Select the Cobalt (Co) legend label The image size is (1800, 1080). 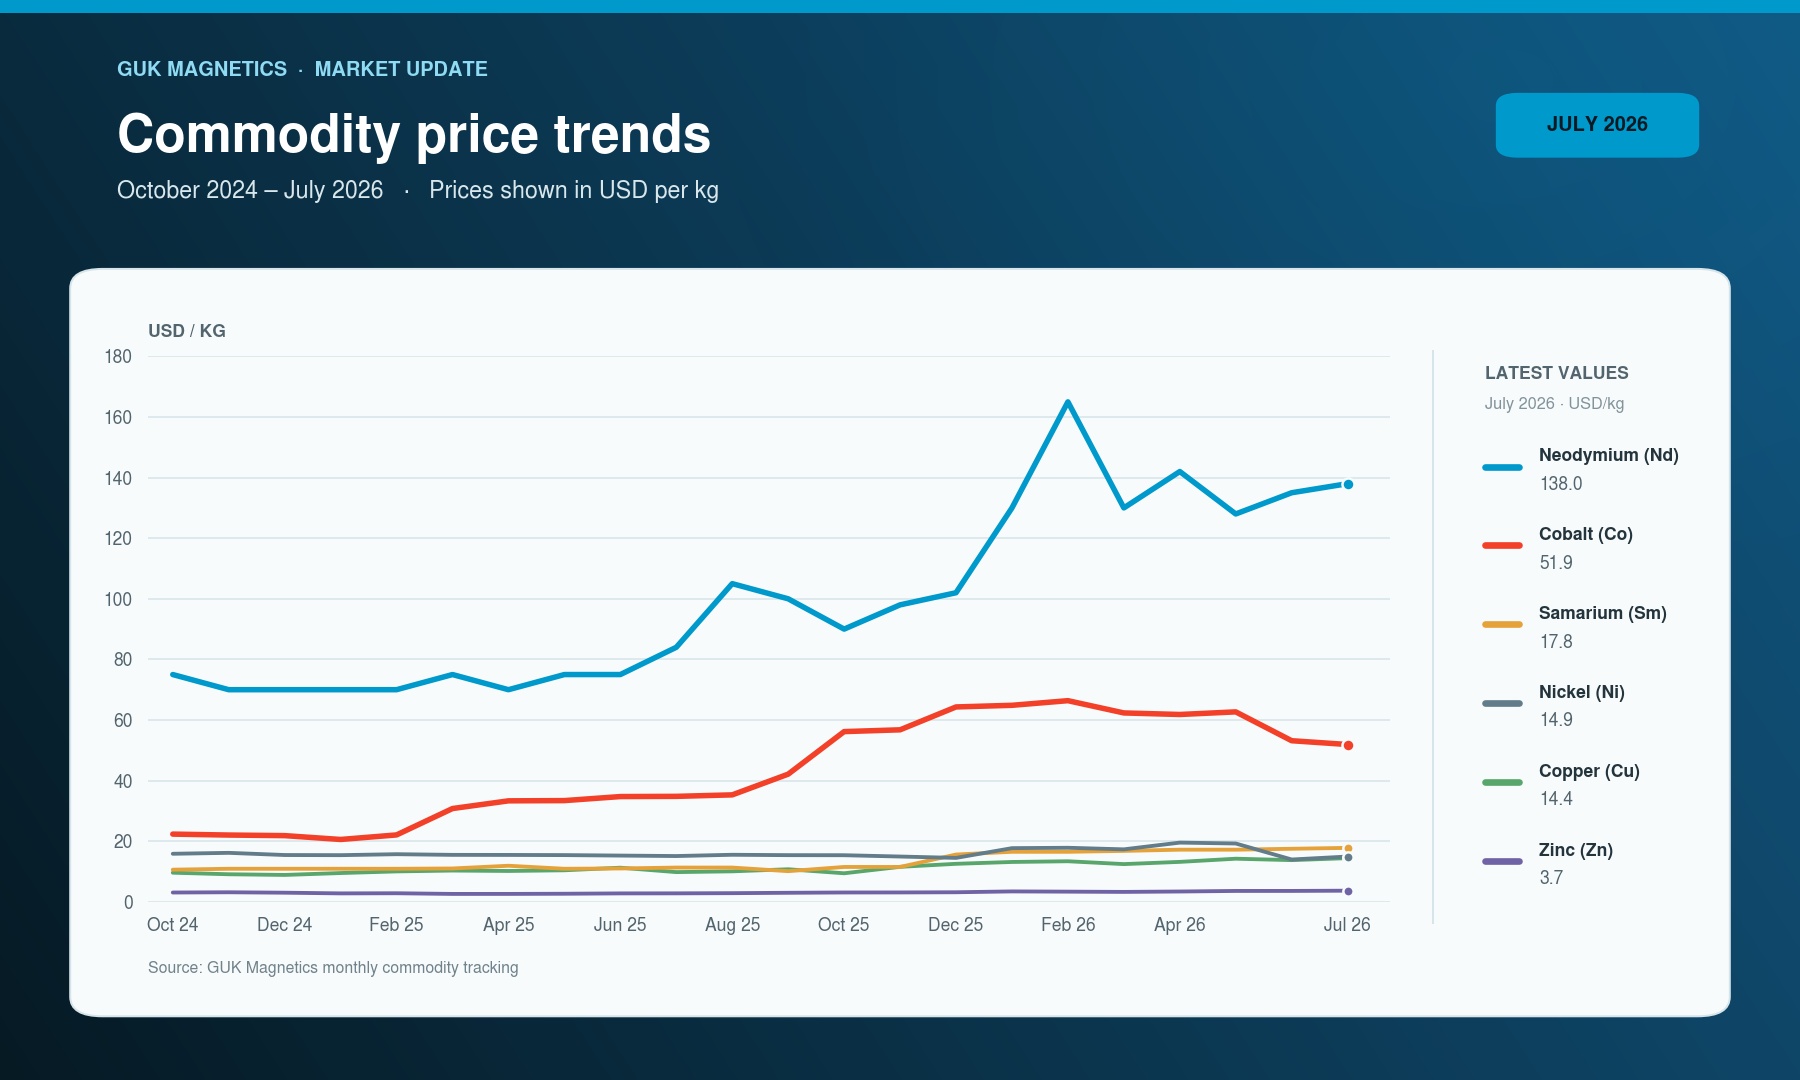(x=1585, y=534)
